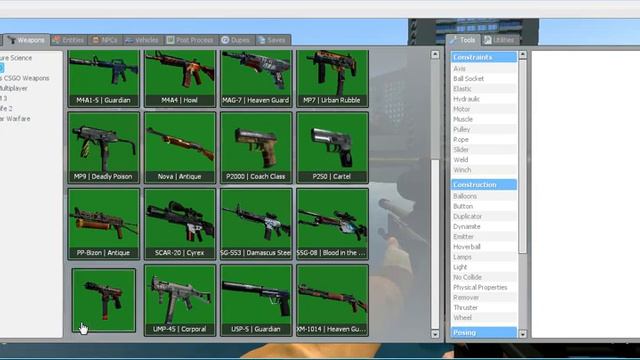
Task: Switch to the Utilities tab
Action: pos(499,40)
